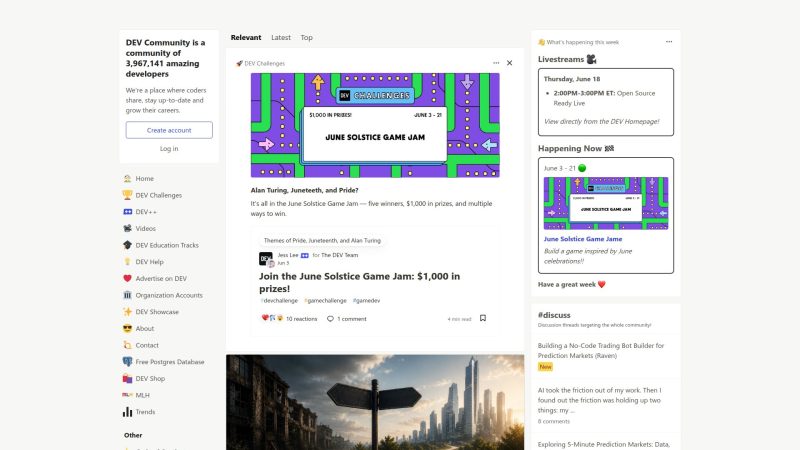Open the Videos sidebar link

[x=145, y=228]
